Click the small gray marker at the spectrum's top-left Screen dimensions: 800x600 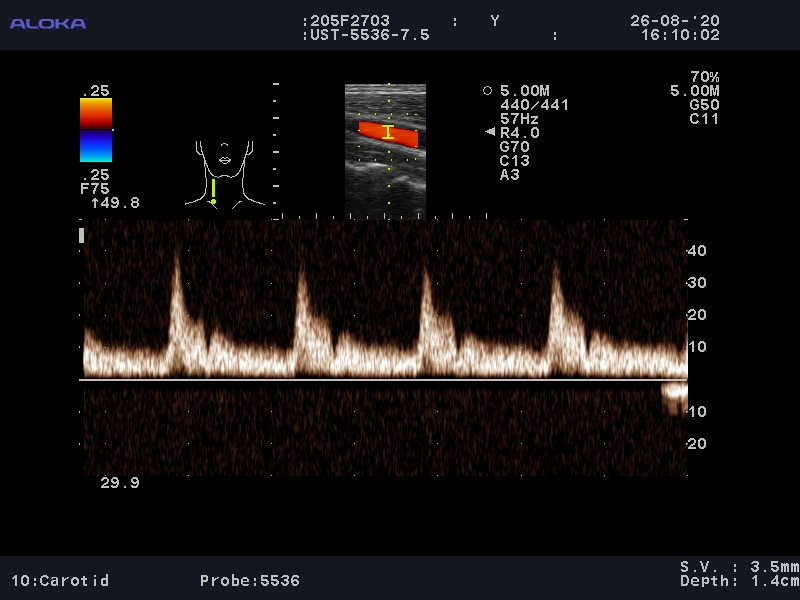pyautogui.click(x=82, y=235)
